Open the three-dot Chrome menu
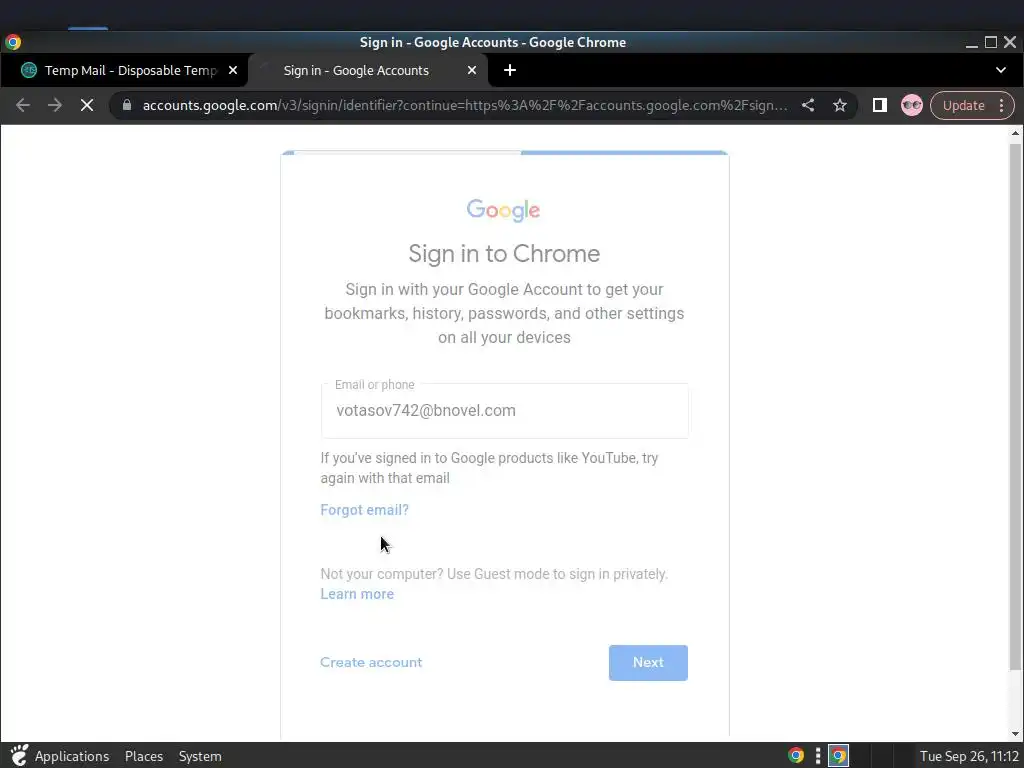 pos(1002,105)
